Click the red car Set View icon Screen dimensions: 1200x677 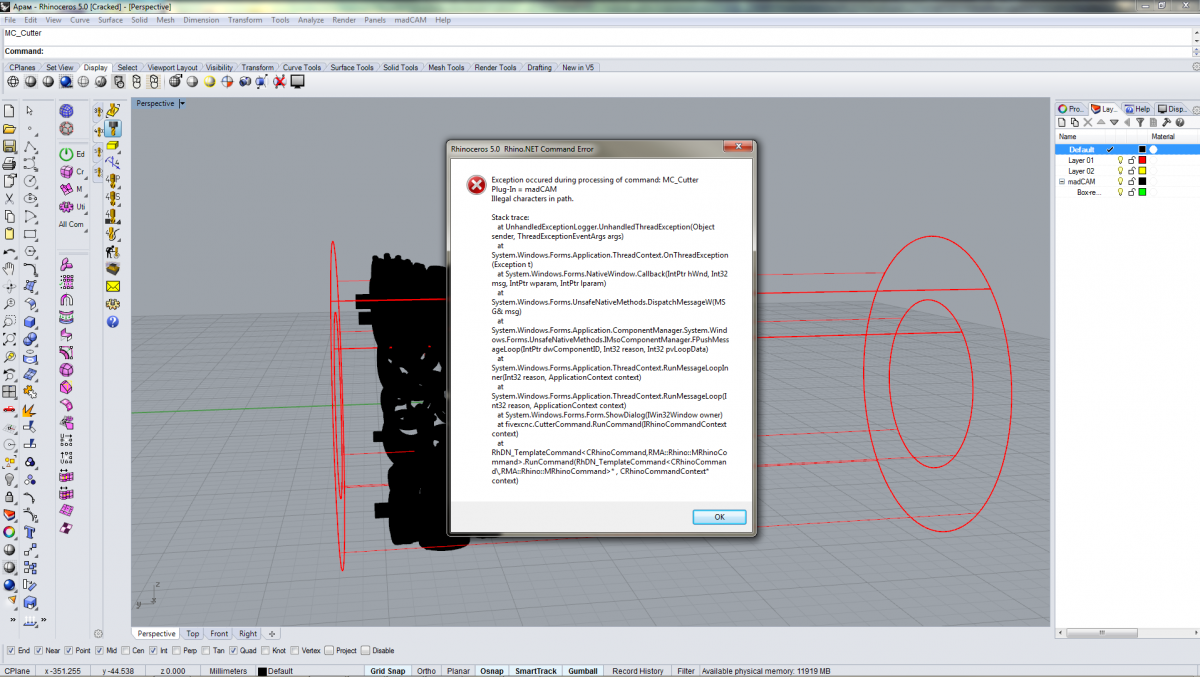pos(9,409)
